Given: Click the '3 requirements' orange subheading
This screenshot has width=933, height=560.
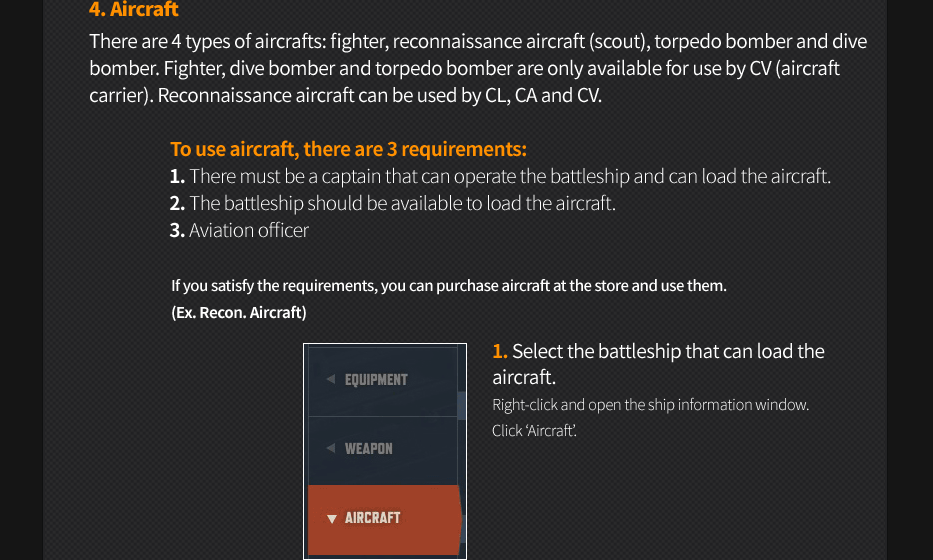Looking at the screenshot, I should pyautogui.click(x=348, y=149).
